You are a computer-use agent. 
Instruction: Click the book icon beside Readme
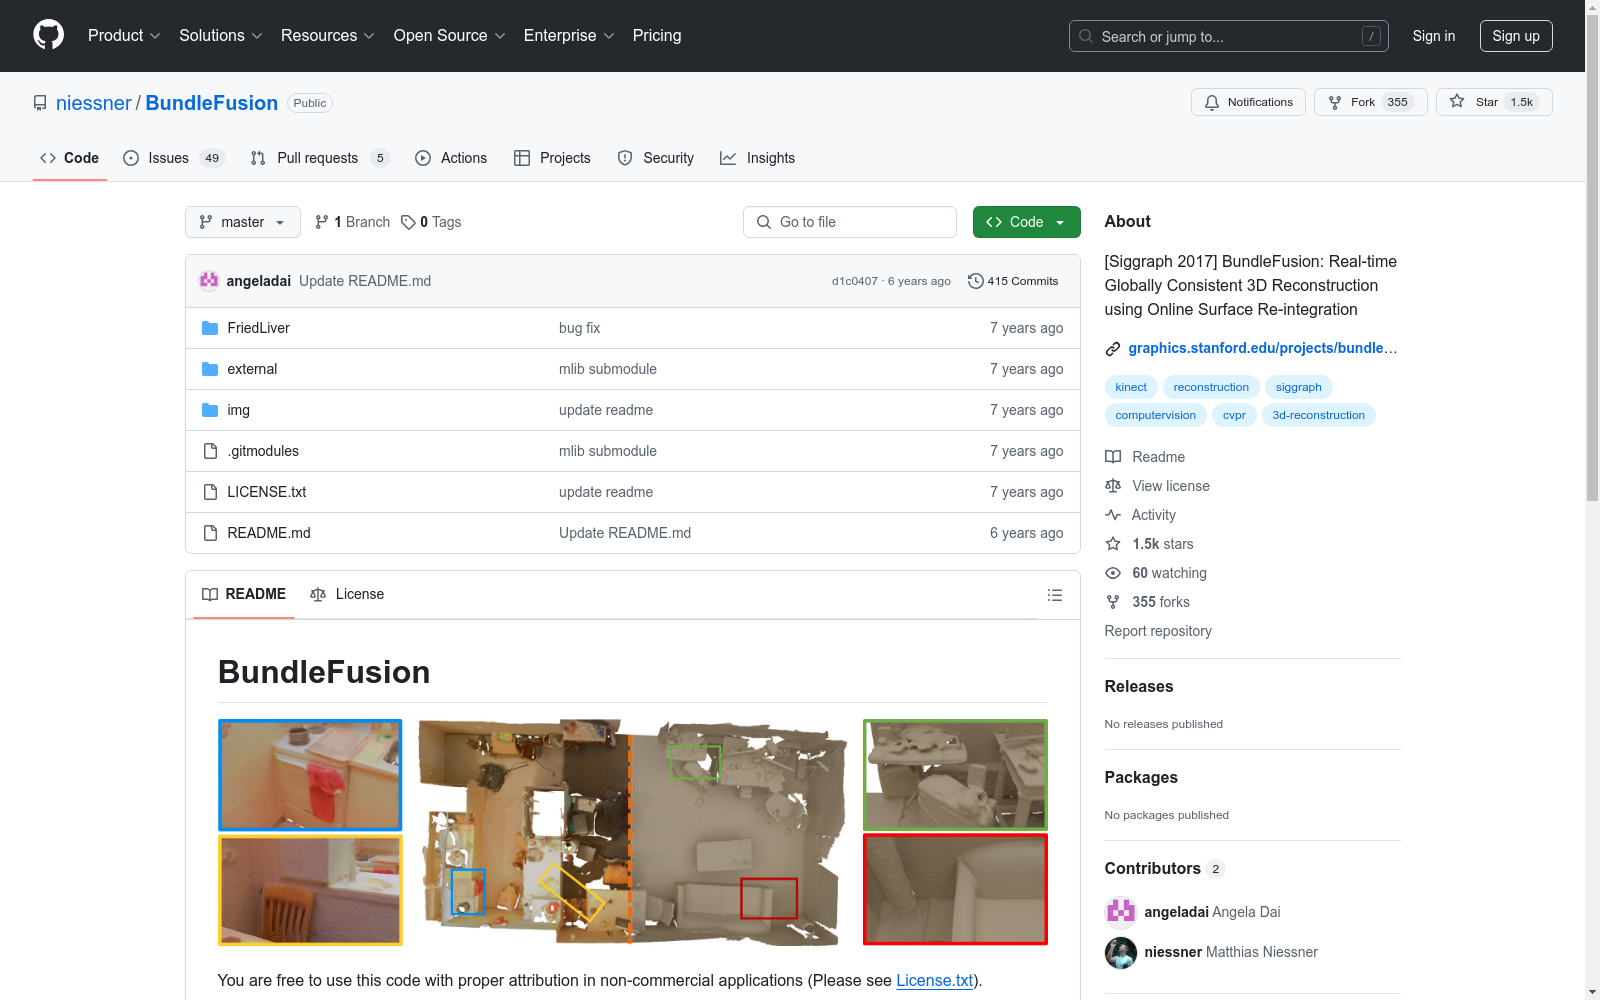pyautogui.click(x=1113, y=457)
